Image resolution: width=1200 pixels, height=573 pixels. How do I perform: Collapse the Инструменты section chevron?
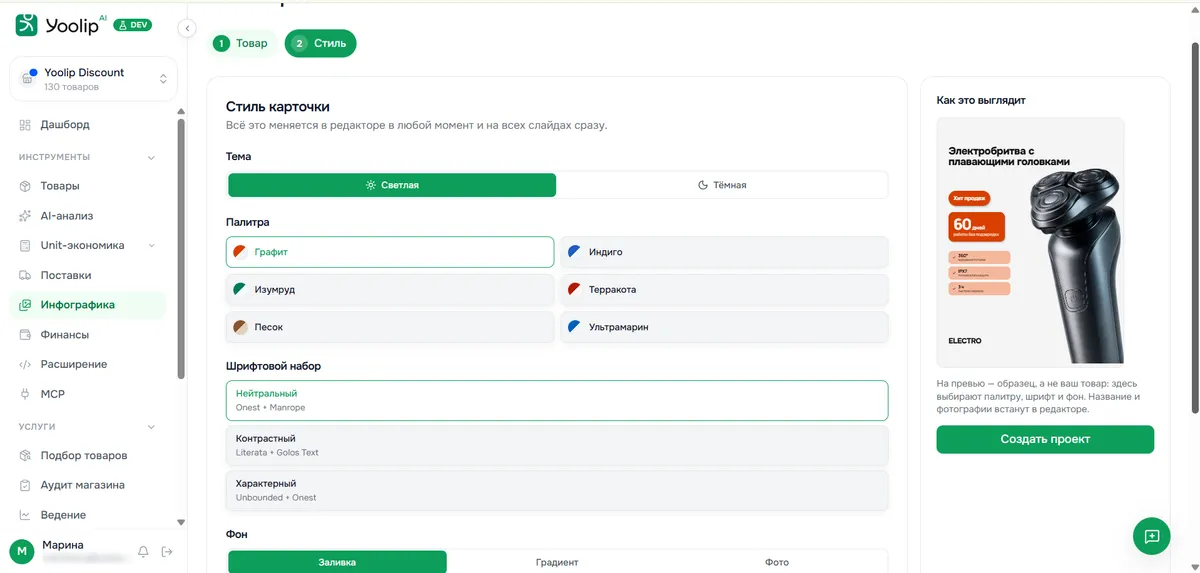tap(152, 157)
